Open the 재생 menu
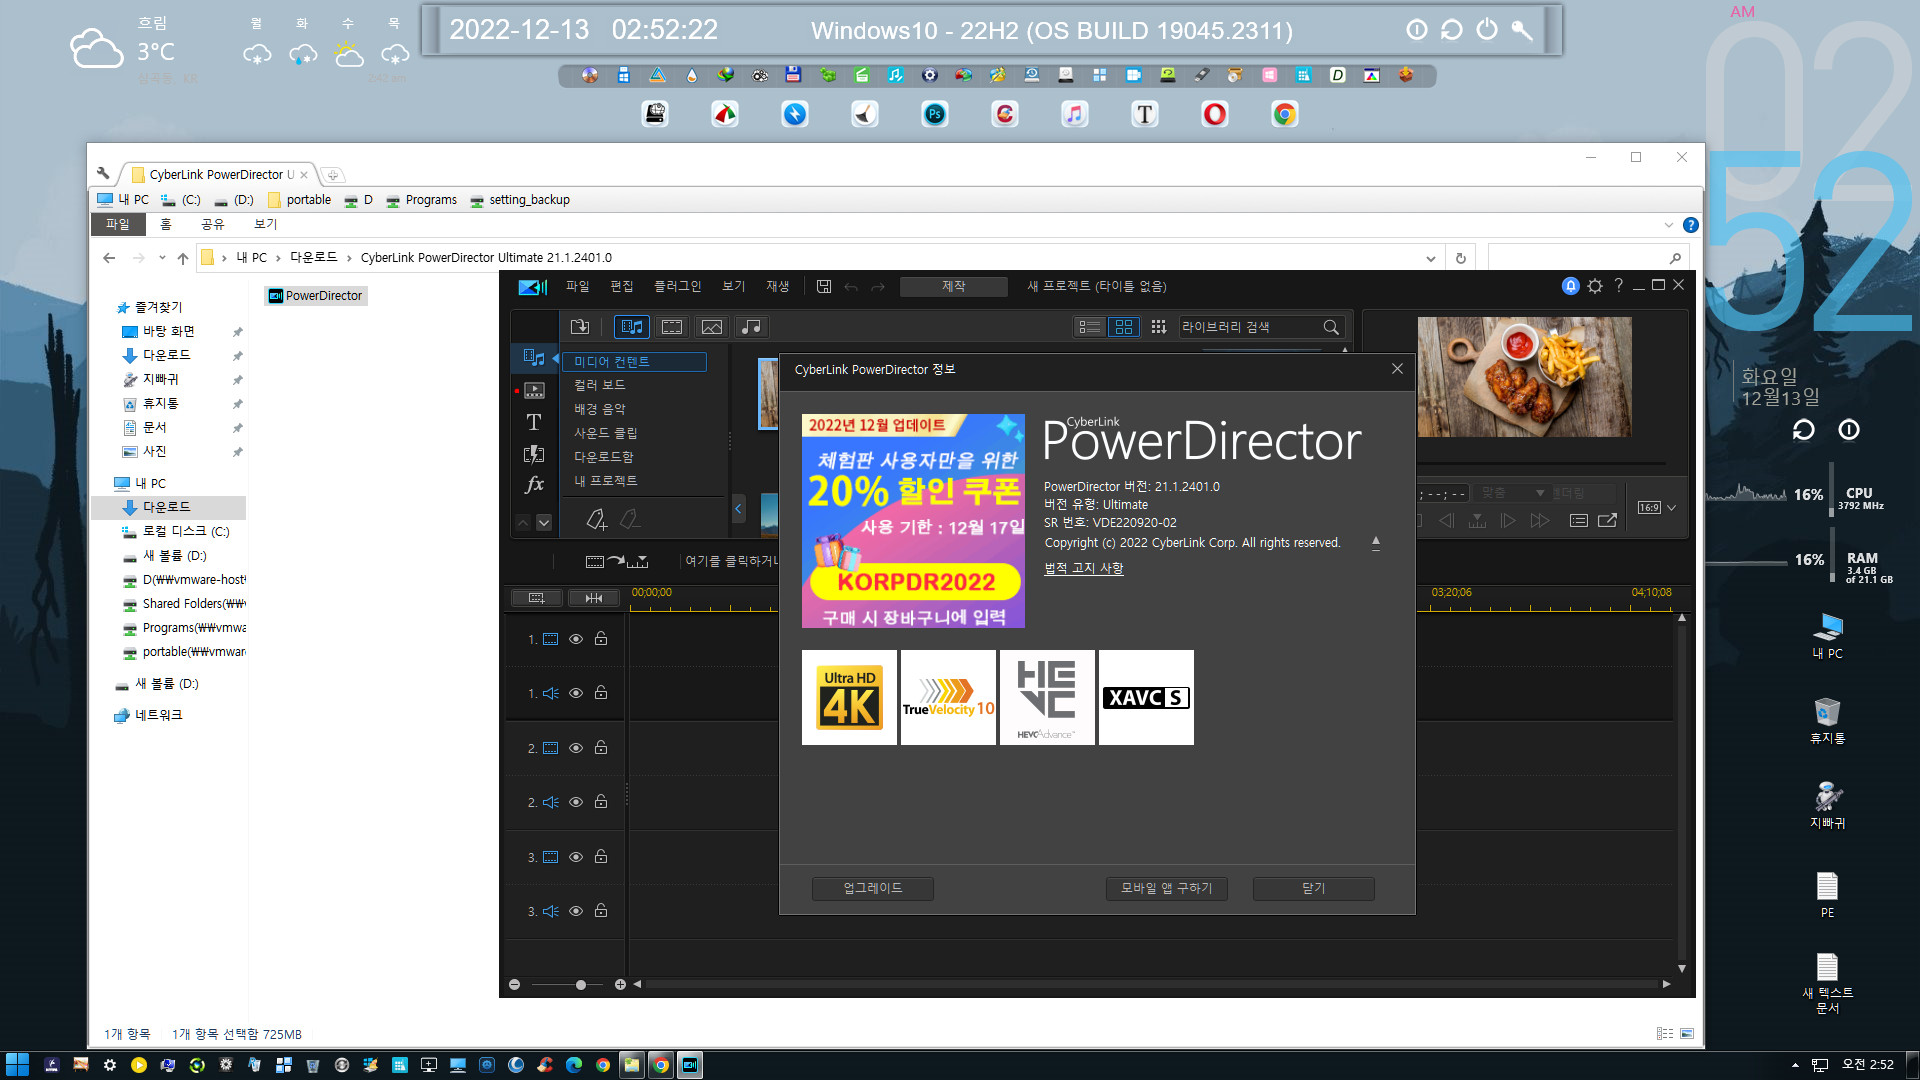Viewport: 1920px width, 1080px height. pos(777,286)
